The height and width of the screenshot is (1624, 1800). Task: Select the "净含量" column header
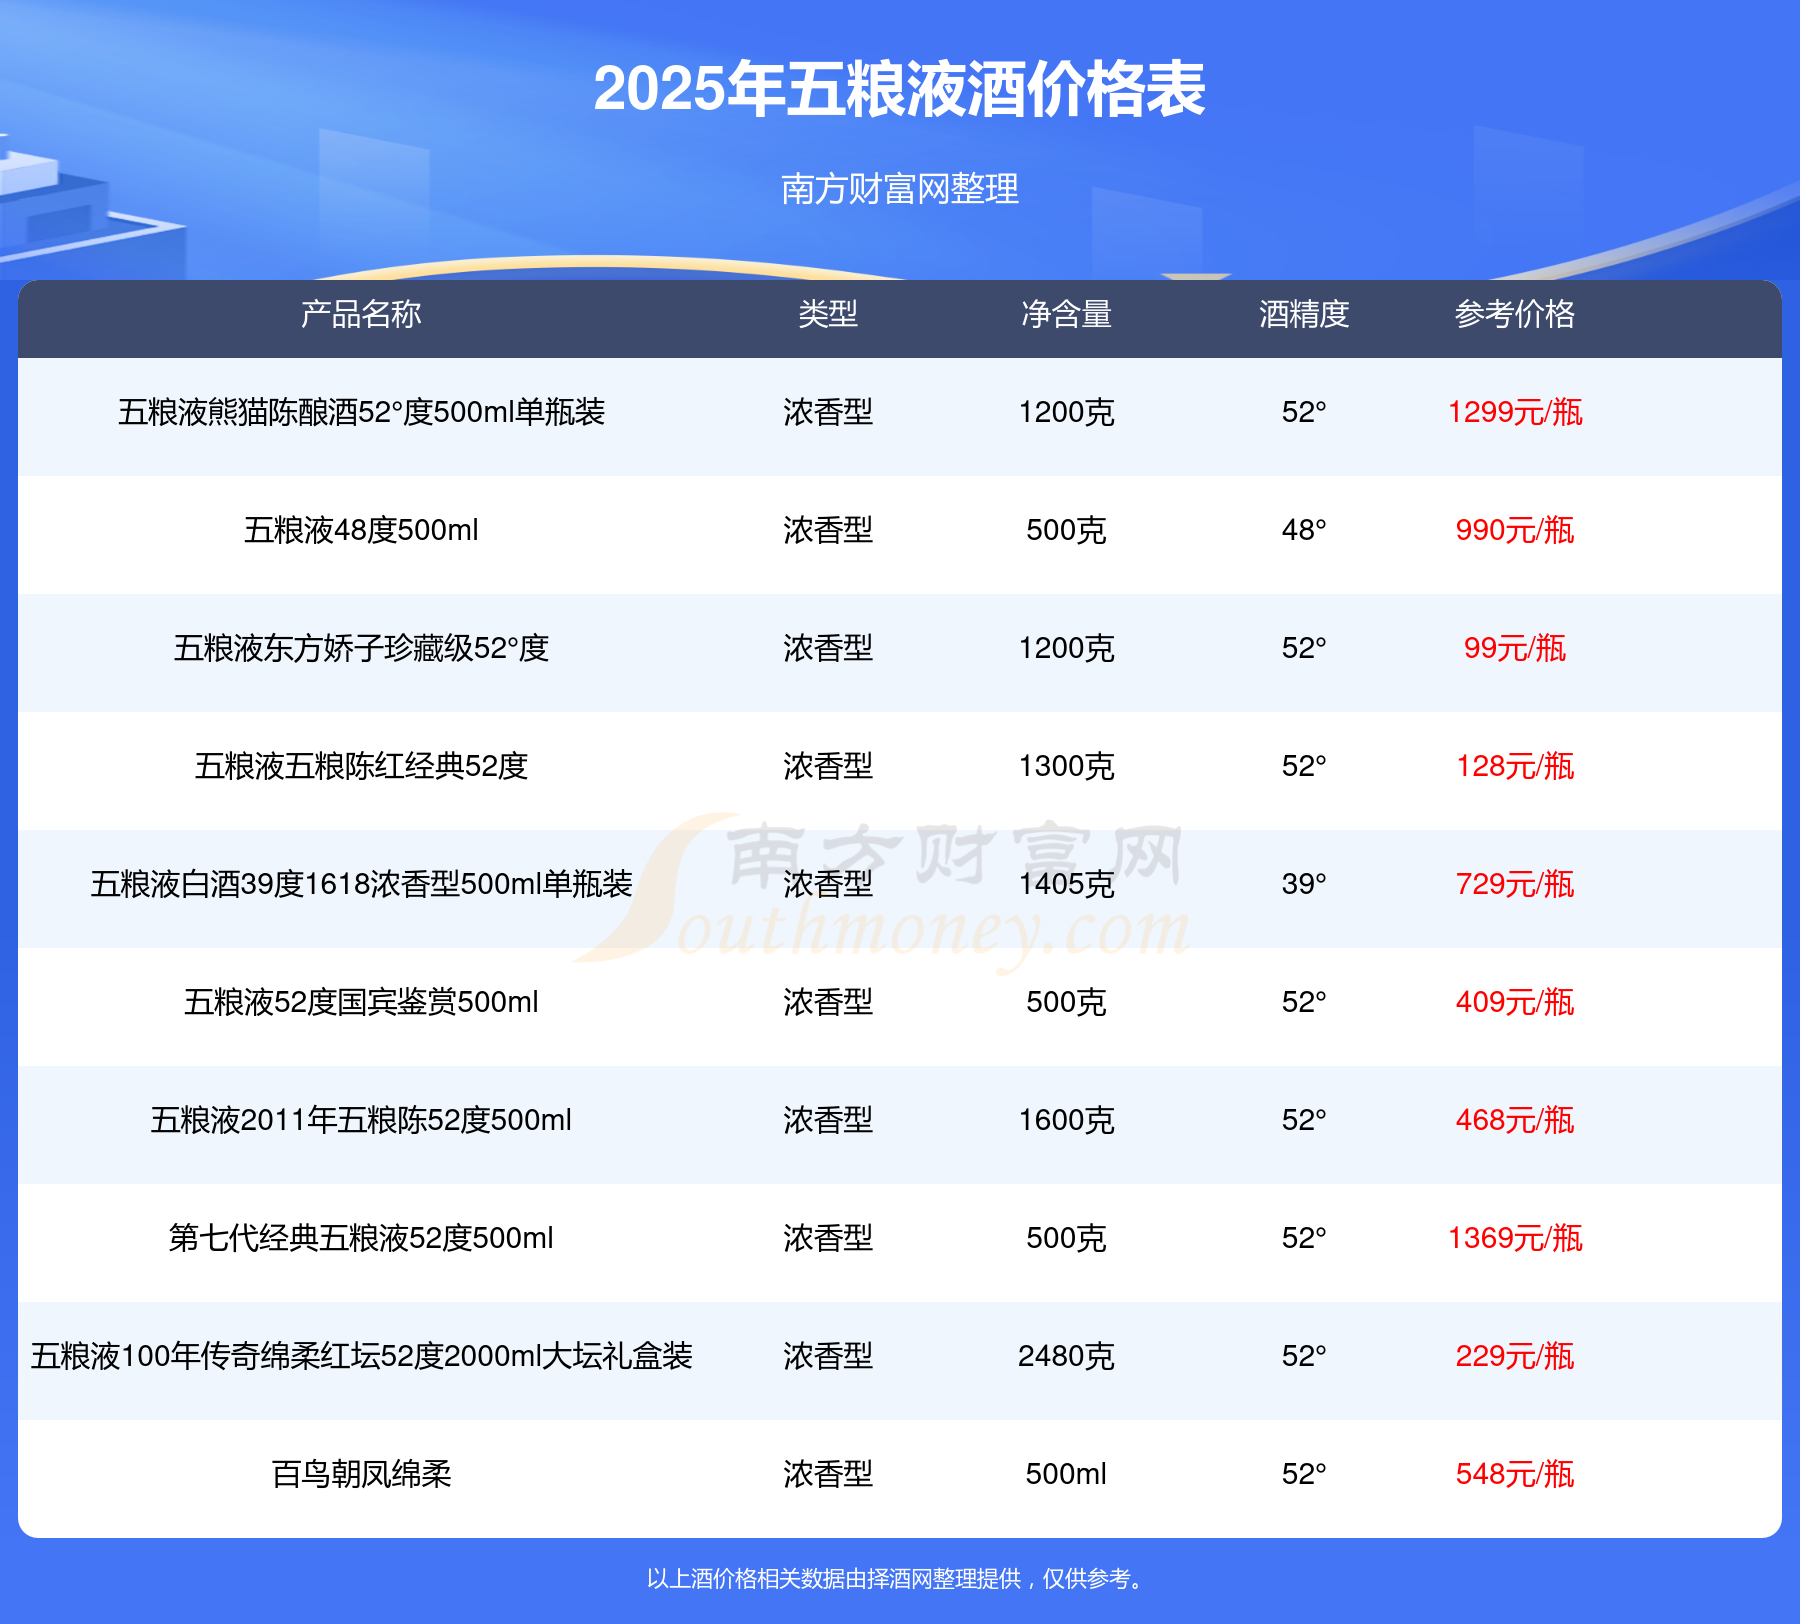pos(1066,314)
